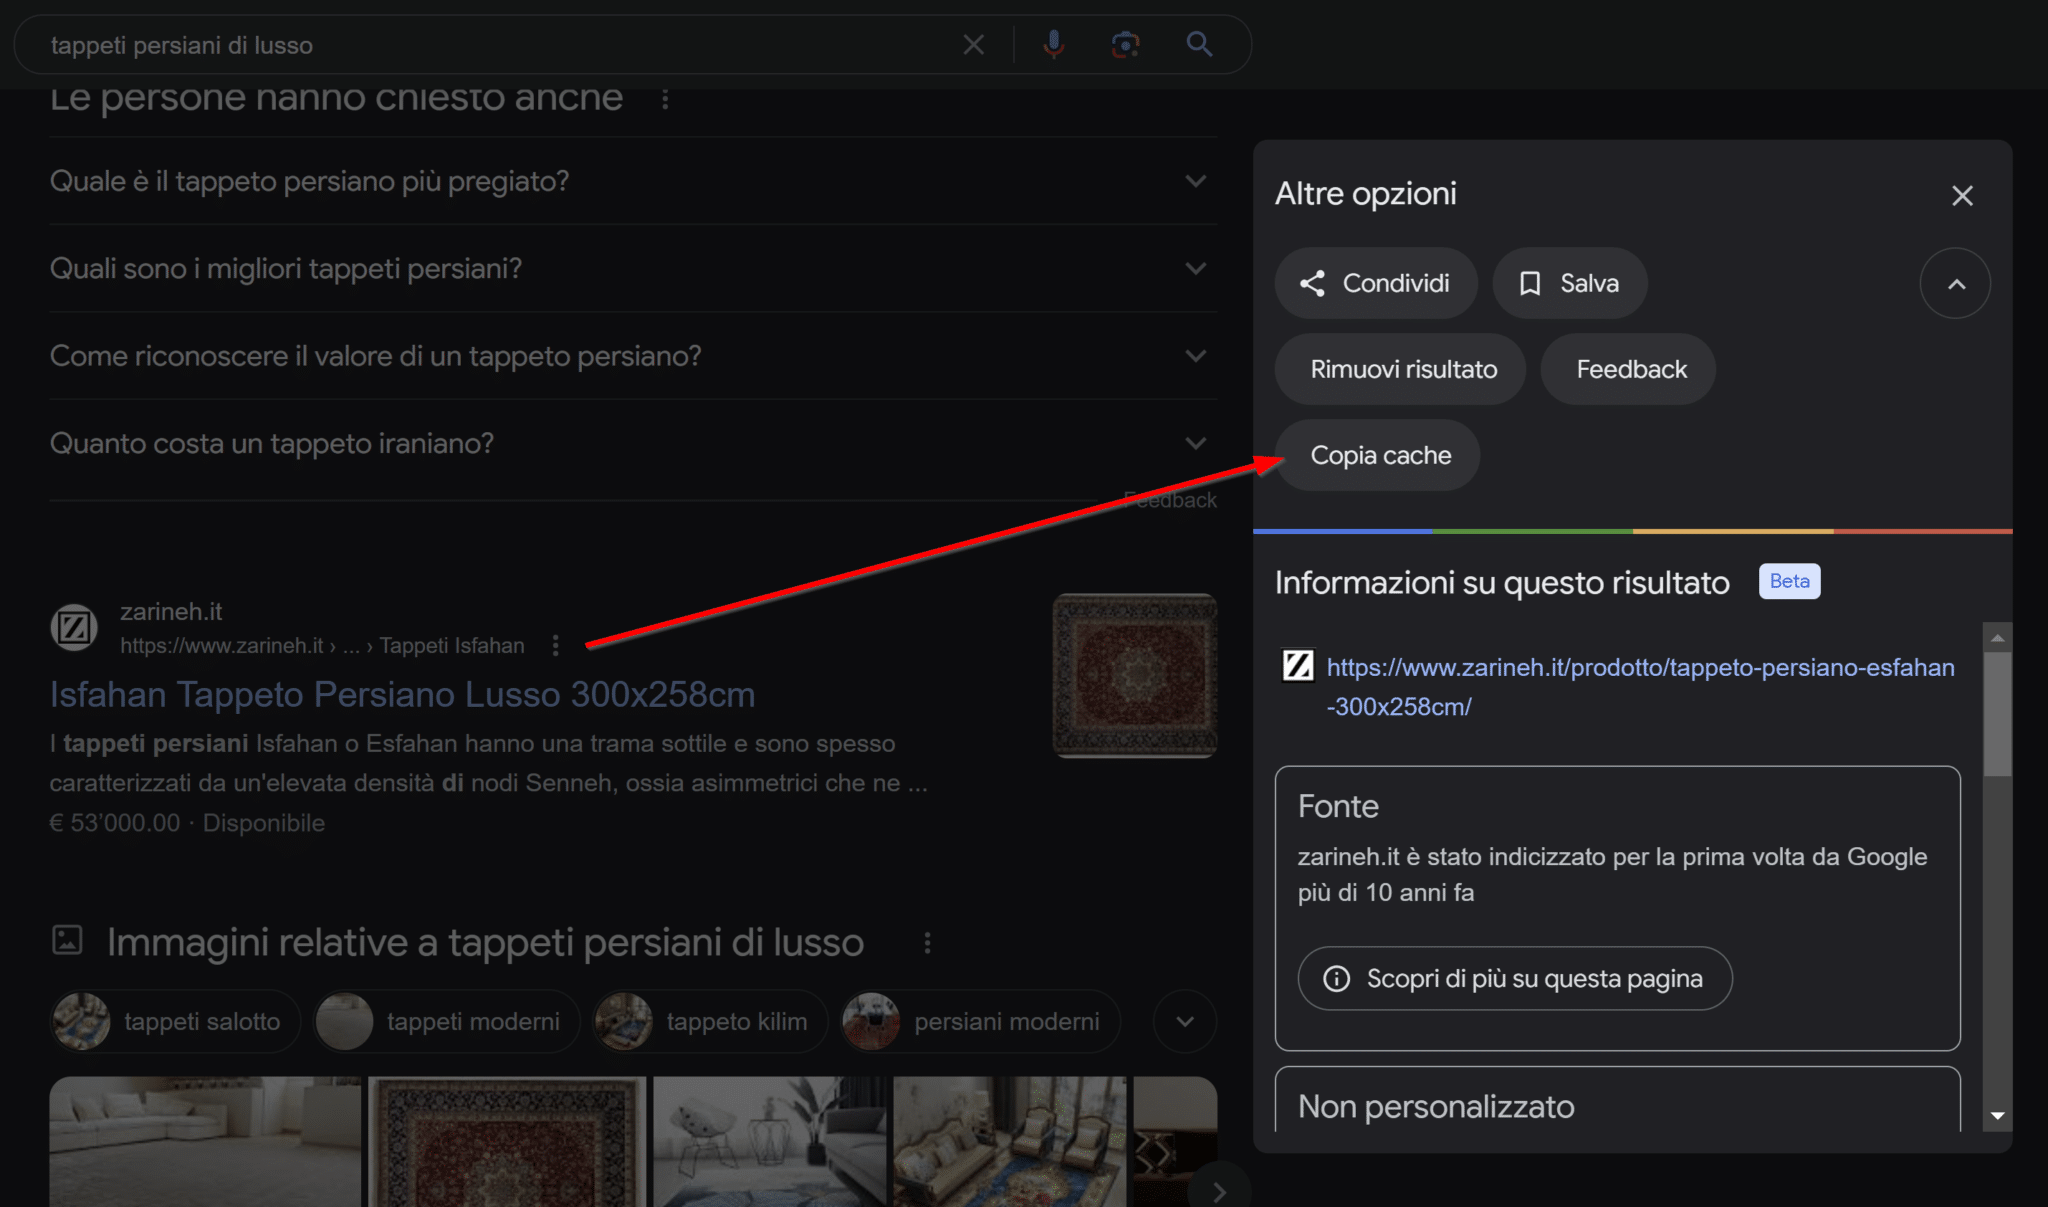The image size is (2048, 1207).
Task: Select 'Rimuovi risultato' in Altre opzioni
Action: click(x=1400, y=368)
